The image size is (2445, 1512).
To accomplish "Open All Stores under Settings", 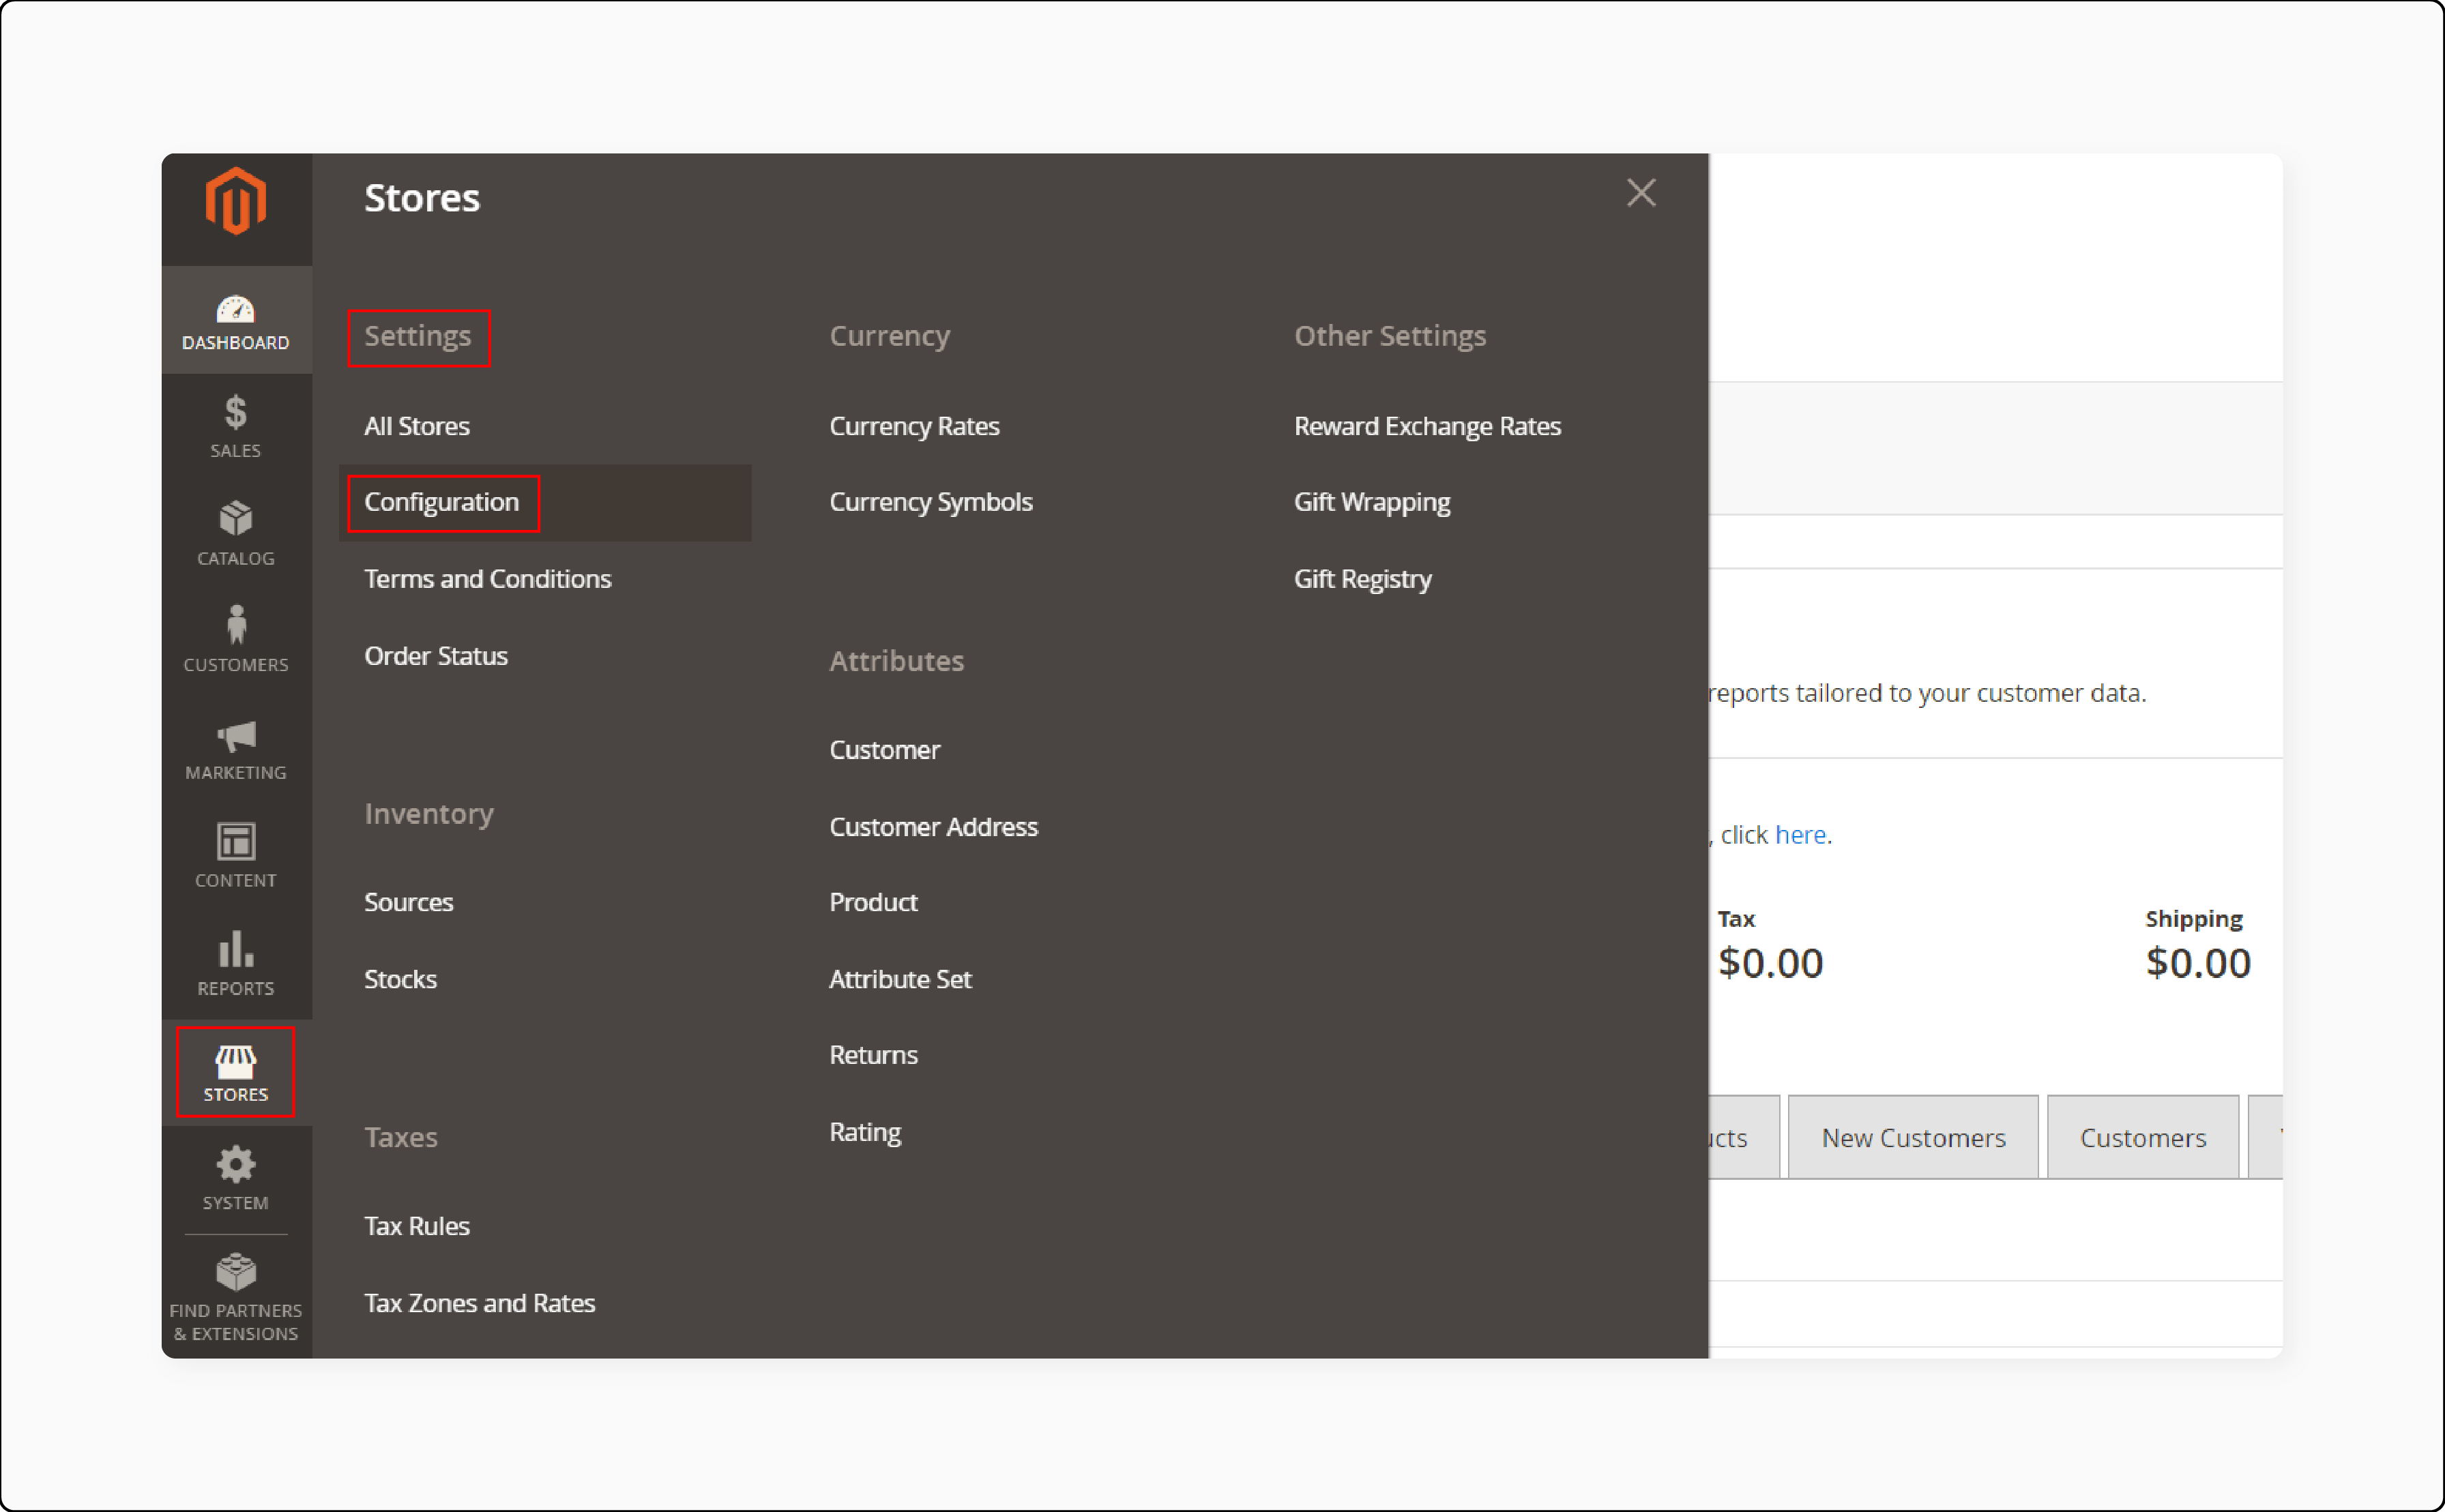I will 417,426.
